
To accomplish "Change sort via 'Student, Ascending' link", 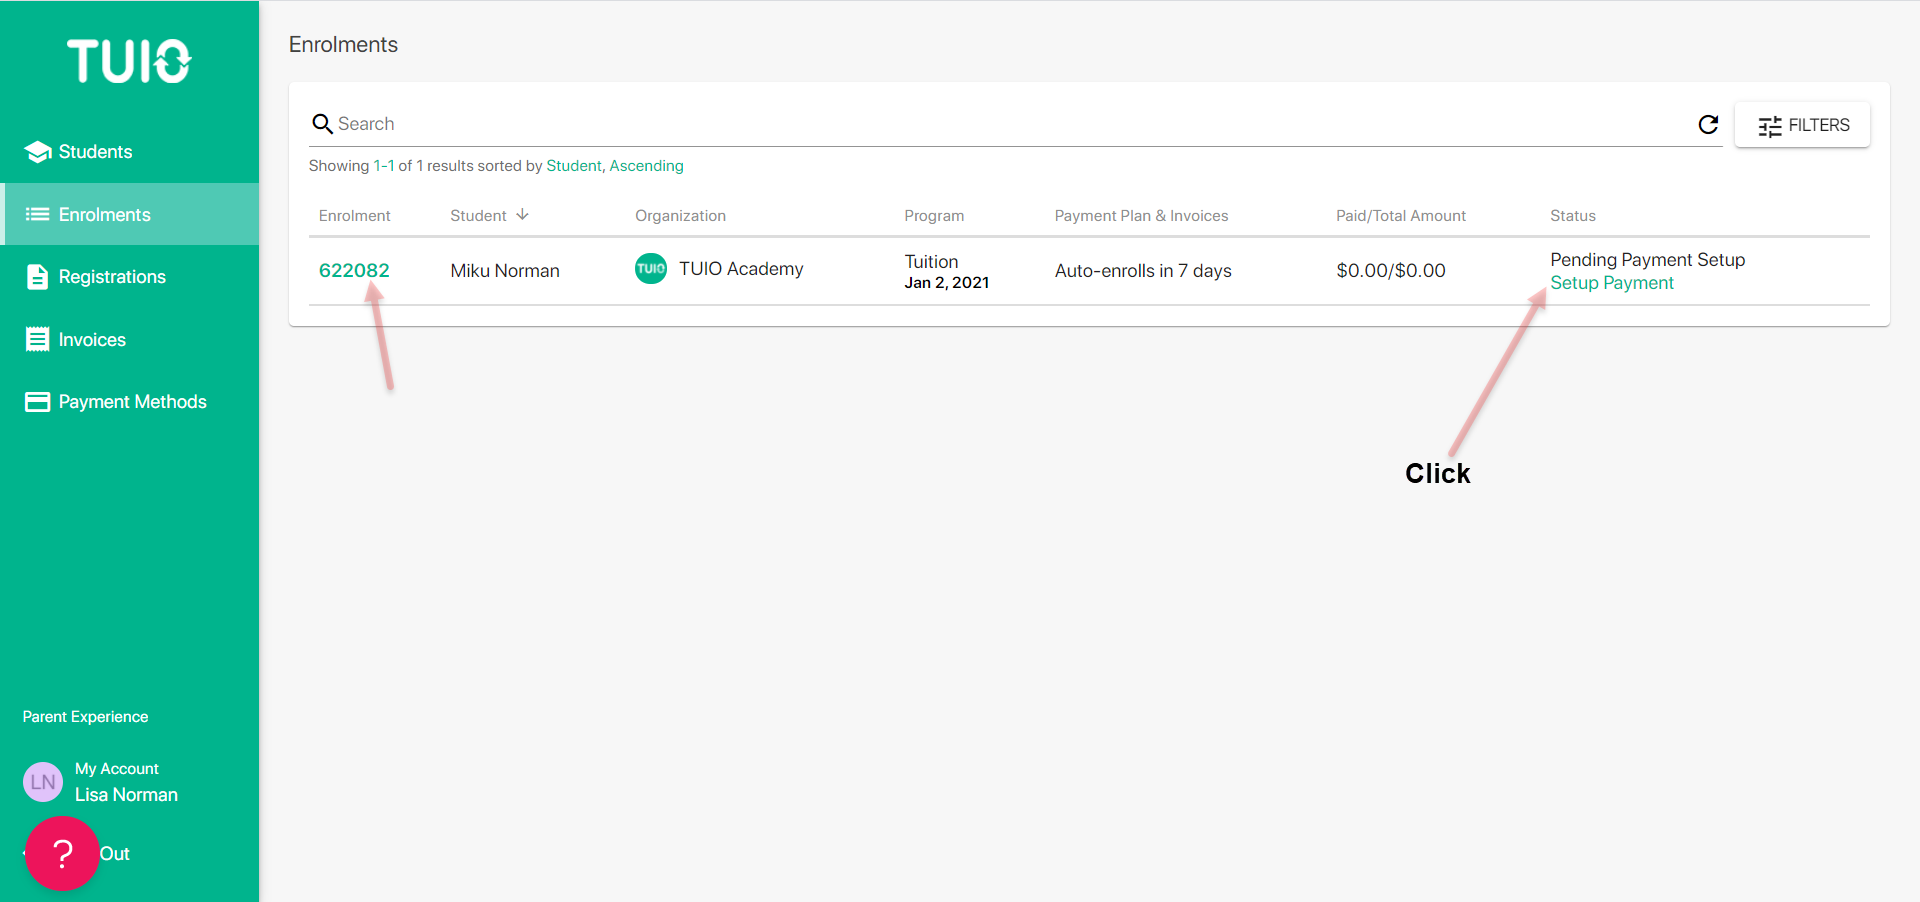I will (x=614, y=166).
